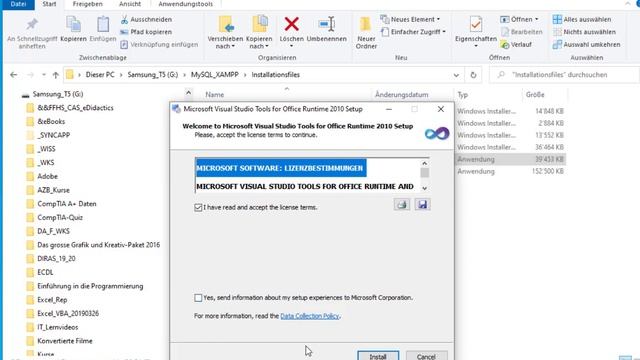Select the Anwendung row sized 152'500 KB
Image resolution: width=640 pixels, height=360 pixels.
click(x=510, y=171)
